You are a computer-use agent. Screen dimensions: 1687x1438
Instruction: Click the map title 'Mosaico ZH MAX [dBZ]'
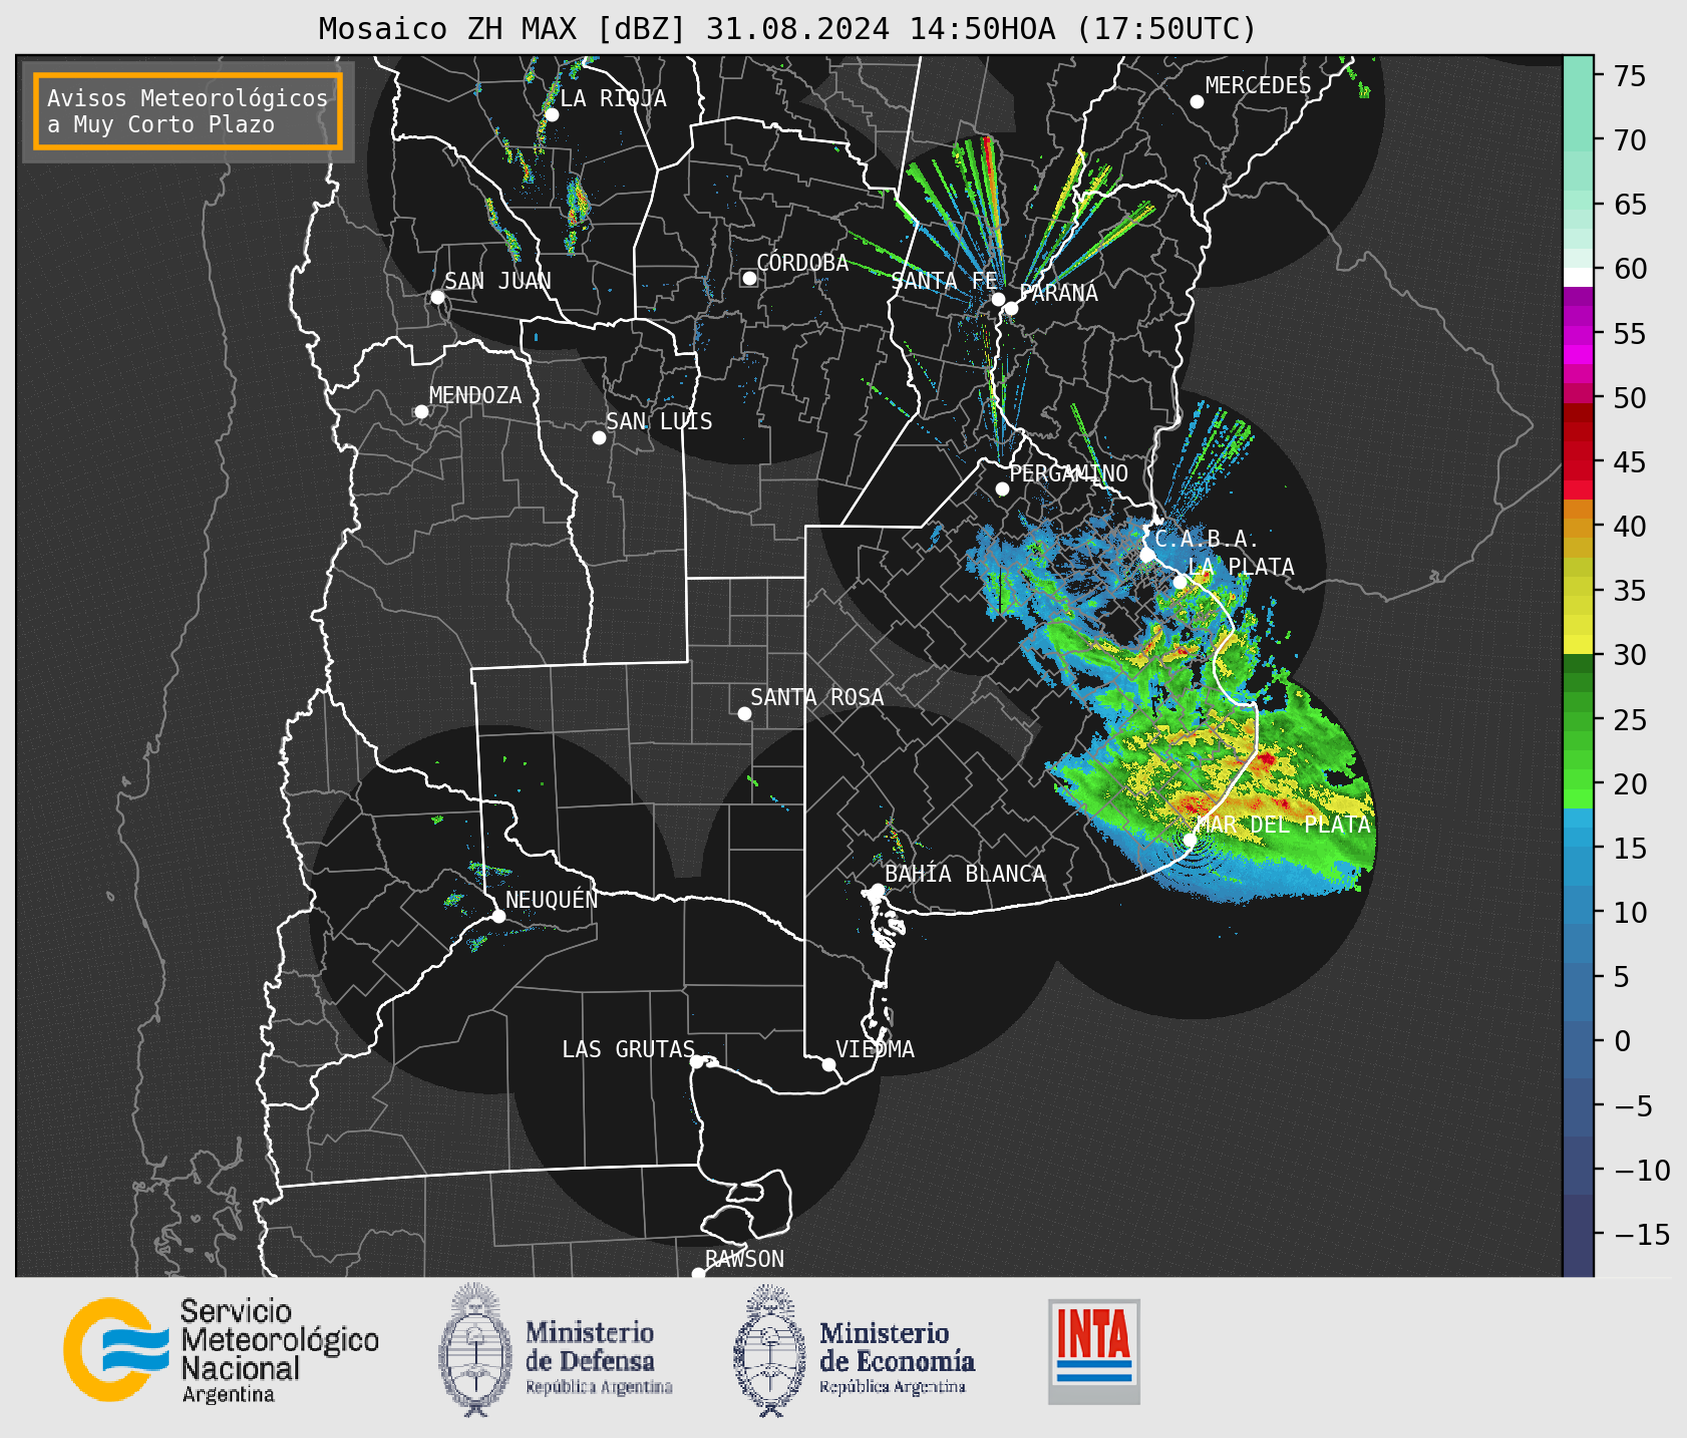[503, 29]
